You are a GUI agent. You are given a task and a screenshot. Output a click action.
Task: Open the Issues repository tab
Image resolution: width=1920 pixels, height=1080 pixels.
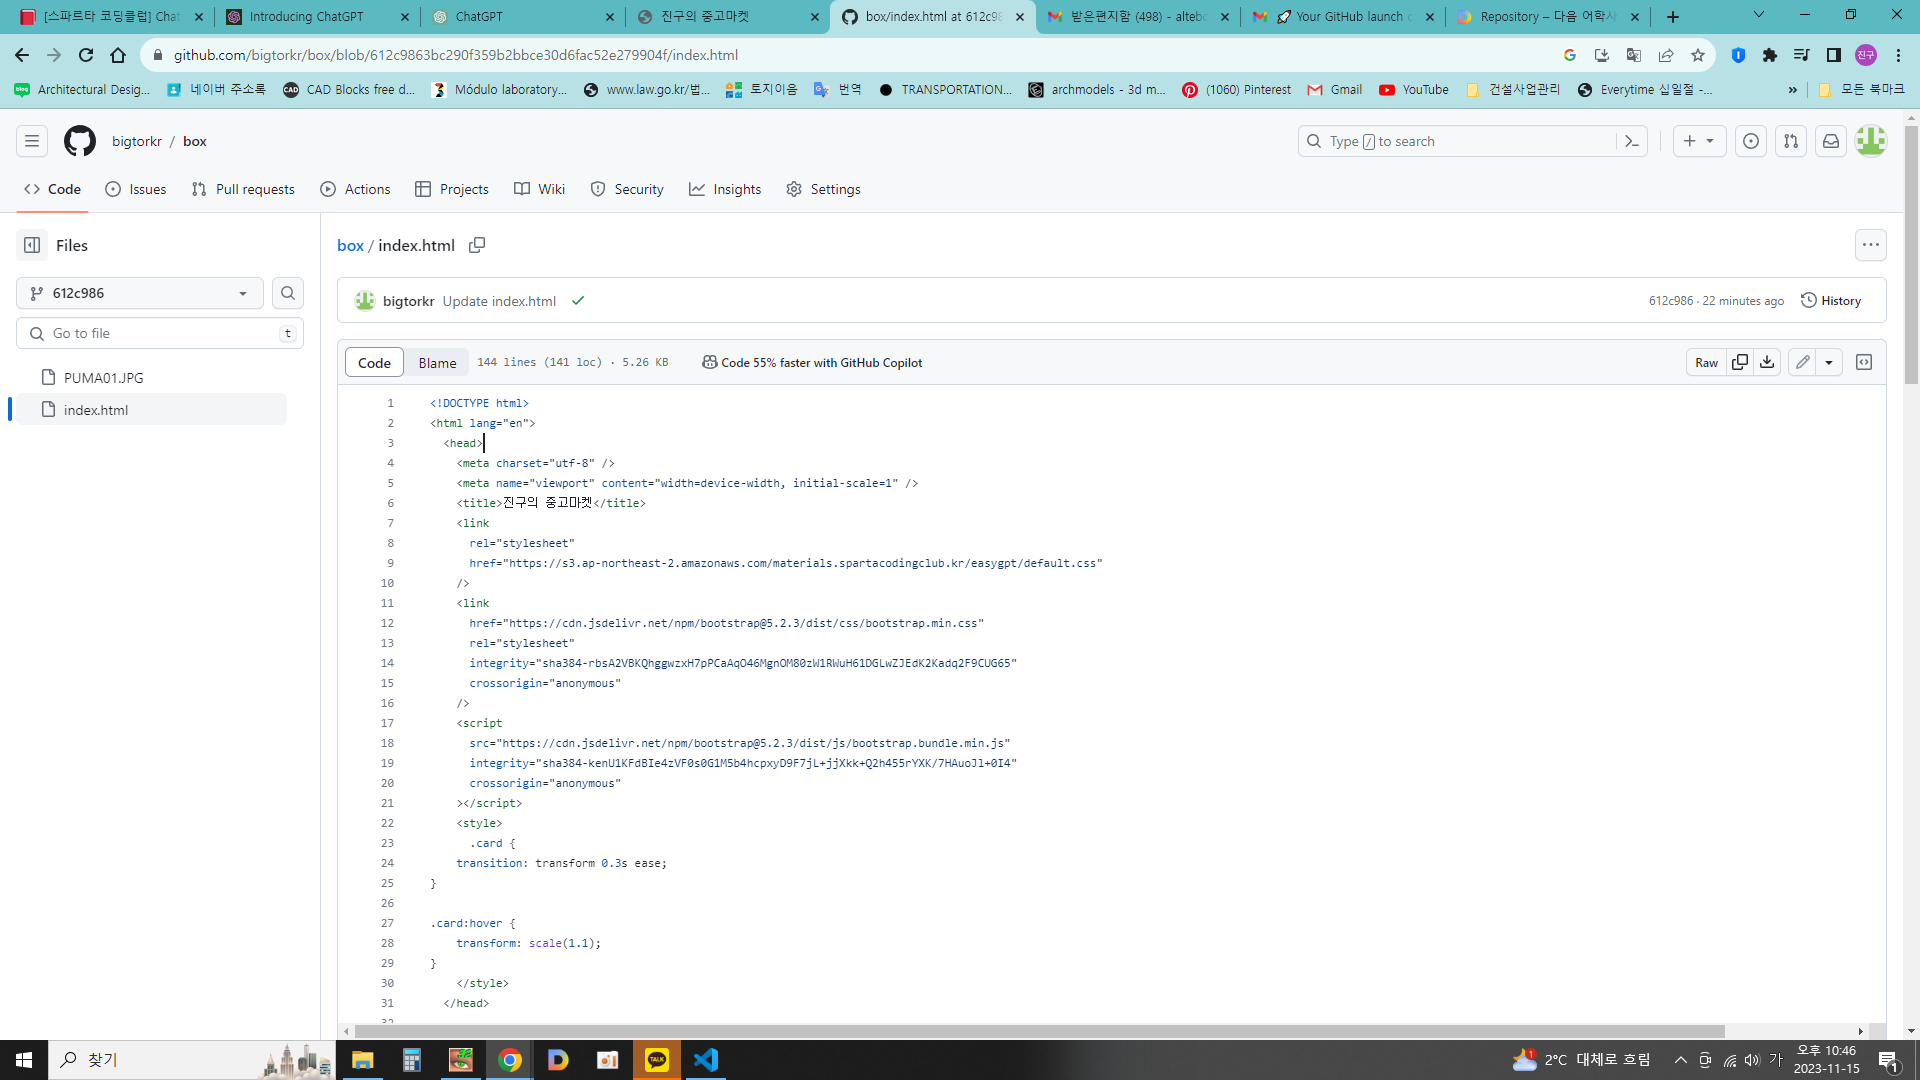pos(136,189)
